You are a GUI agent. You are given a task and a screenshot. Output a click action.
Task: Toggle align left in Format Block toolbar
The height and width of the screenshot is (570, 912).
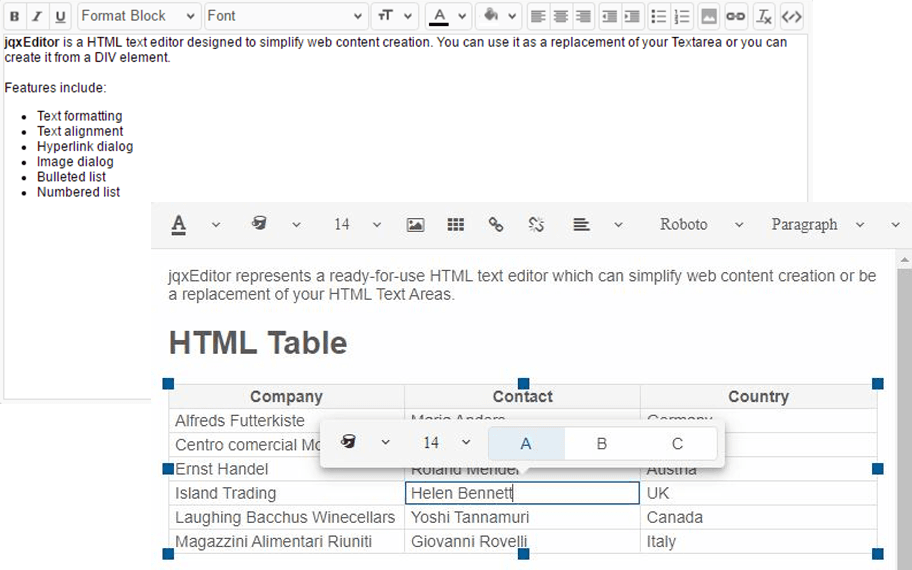tap(538, 16)
